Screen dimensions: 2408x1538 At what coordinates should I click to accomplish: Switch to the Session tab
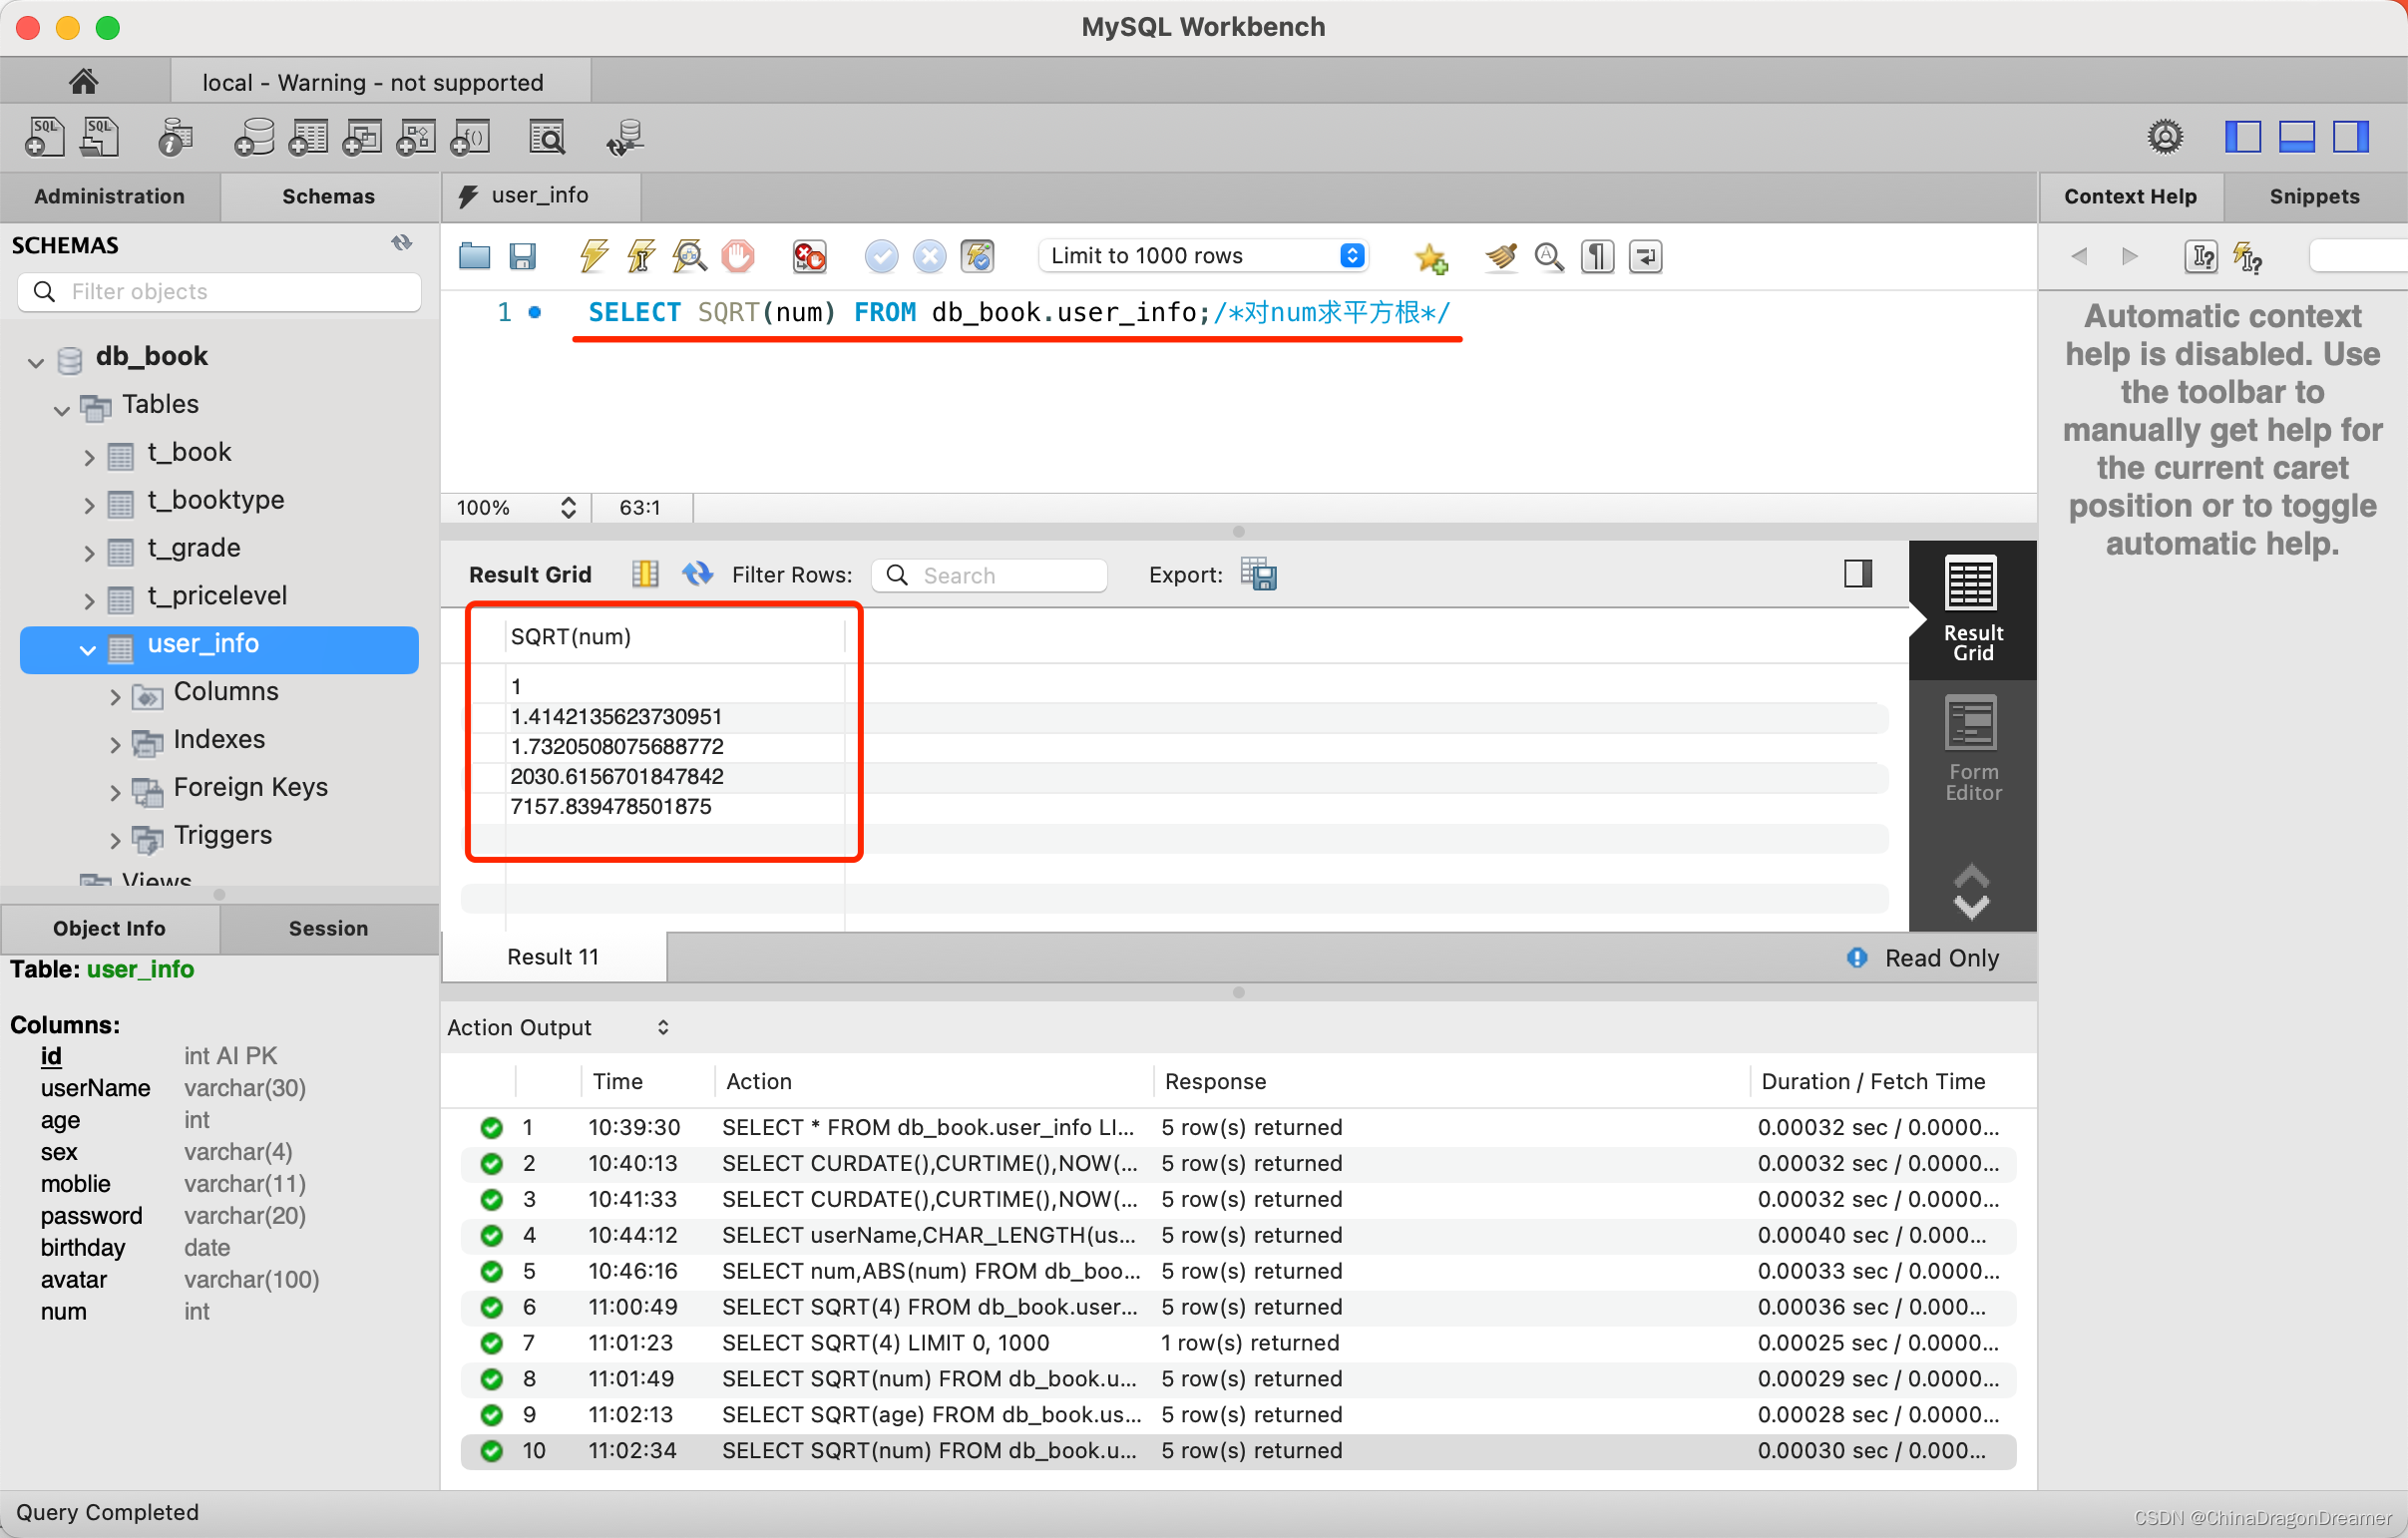click(329, 928)
